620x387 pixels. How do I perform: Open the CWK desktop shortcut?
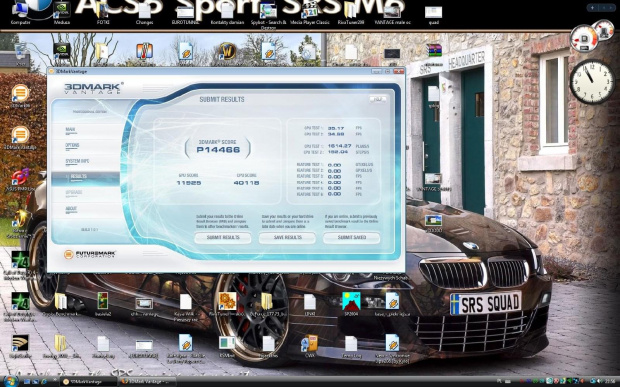tap(310, 346)
